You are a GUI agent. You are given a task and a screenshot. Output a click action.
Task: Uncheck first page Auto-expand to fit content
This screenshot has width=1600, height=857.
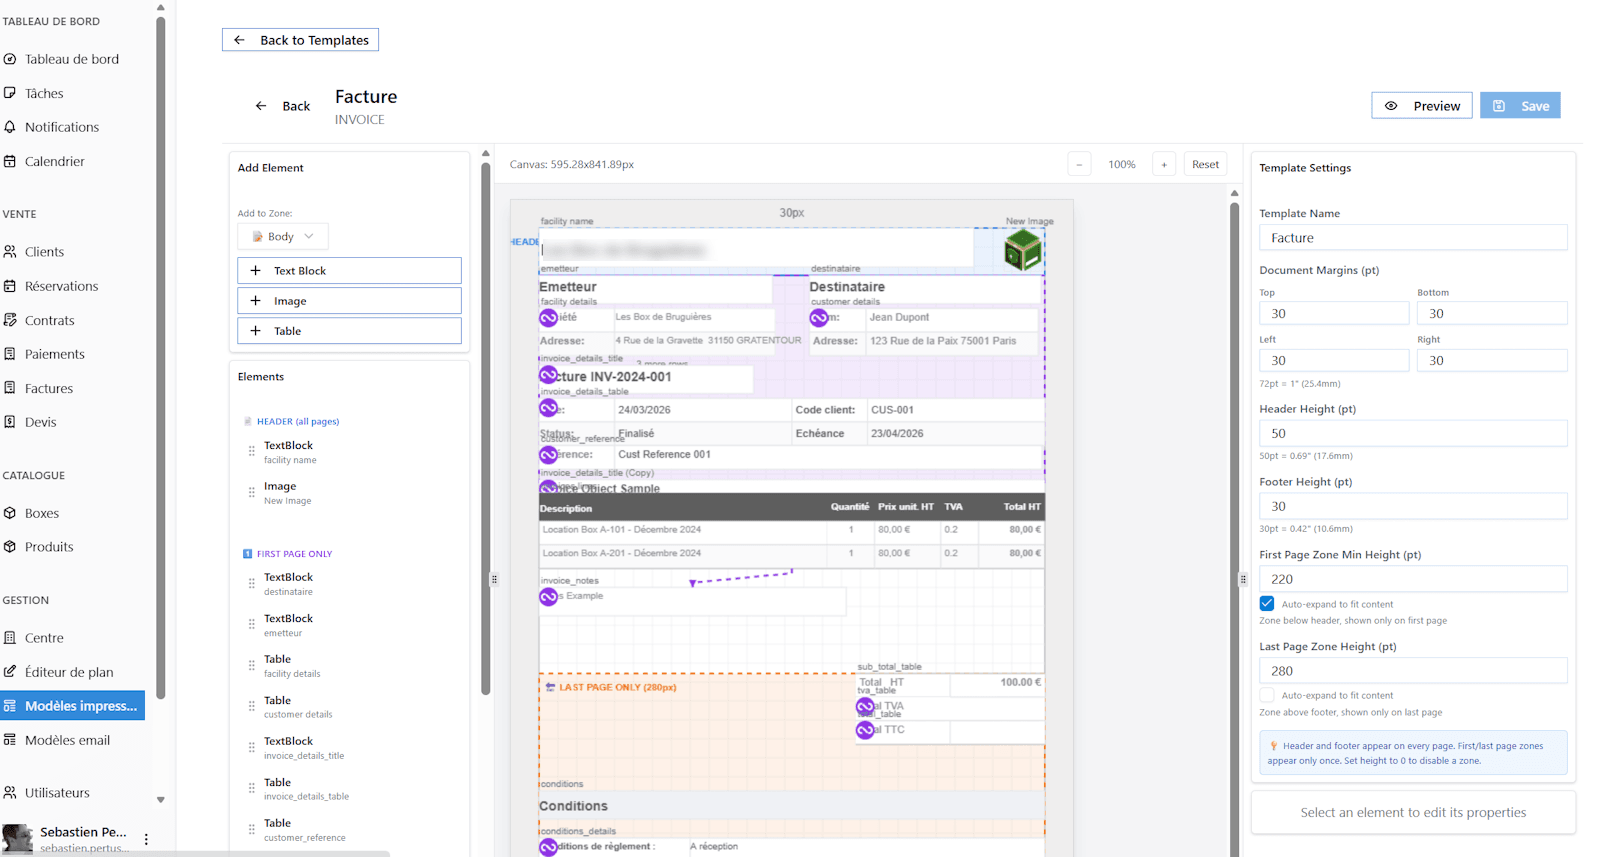pos(1267,604)
